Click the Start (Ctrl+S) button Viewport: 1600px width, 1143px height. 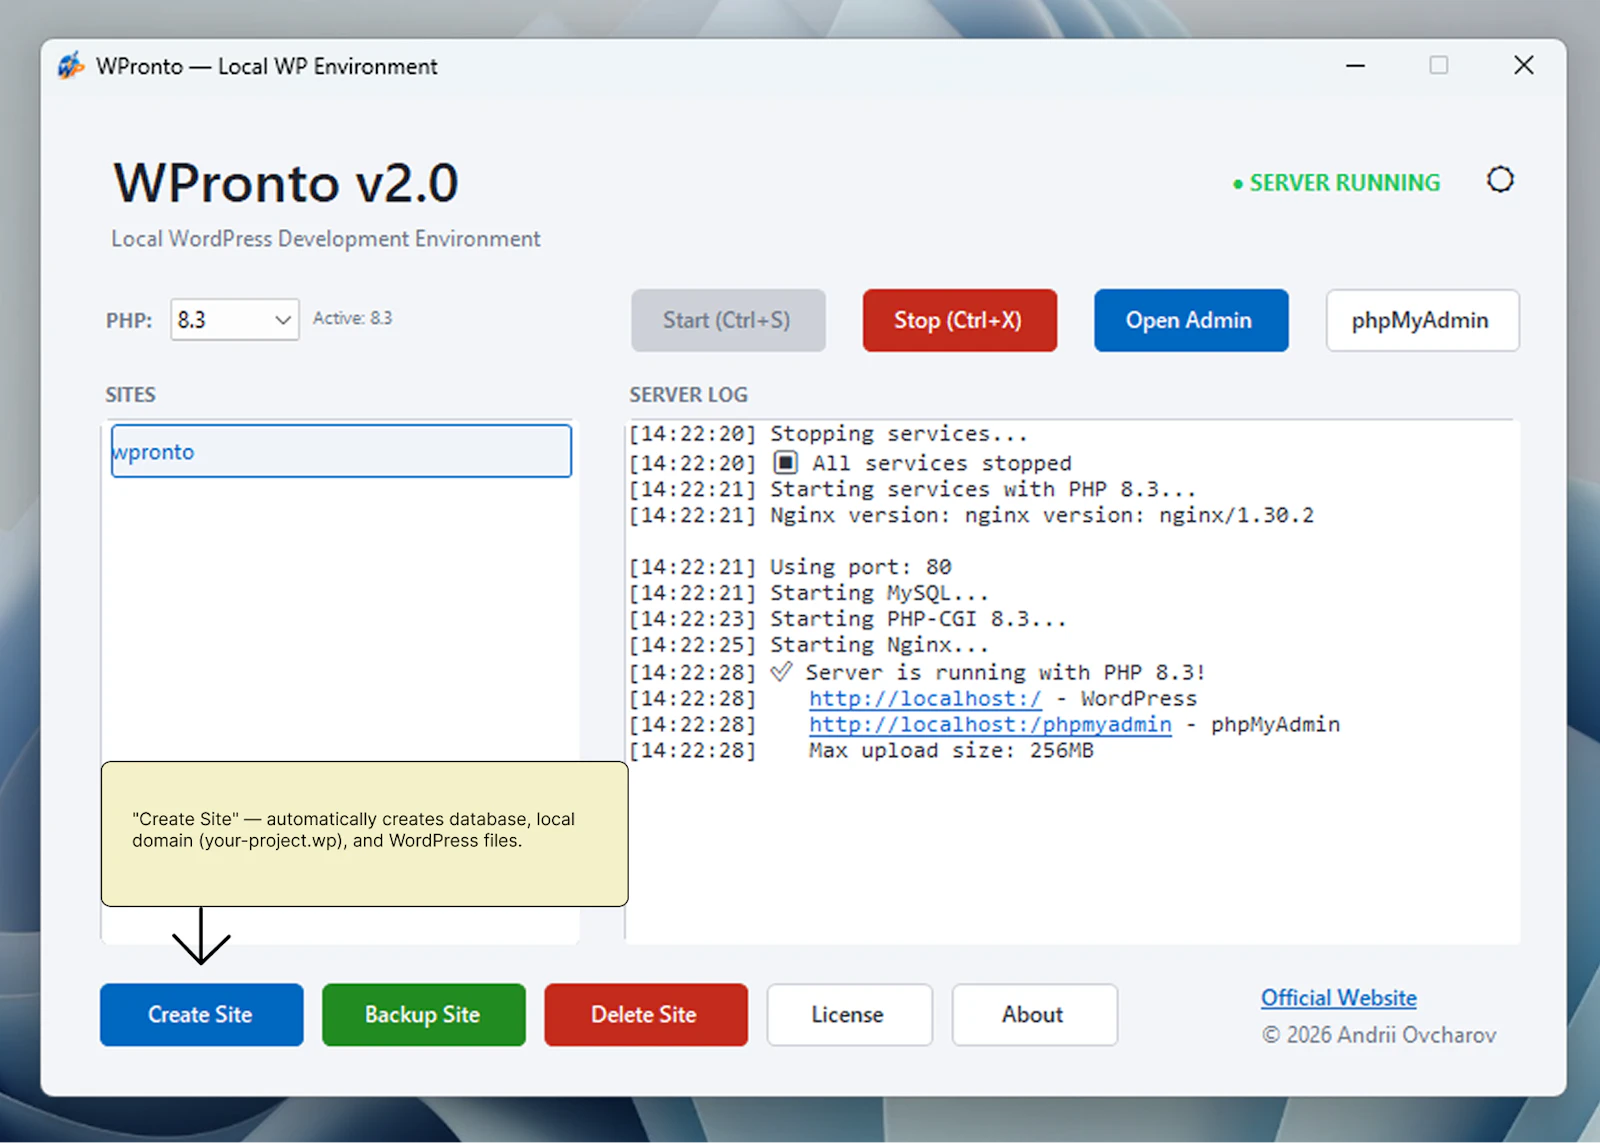(728, 321)
